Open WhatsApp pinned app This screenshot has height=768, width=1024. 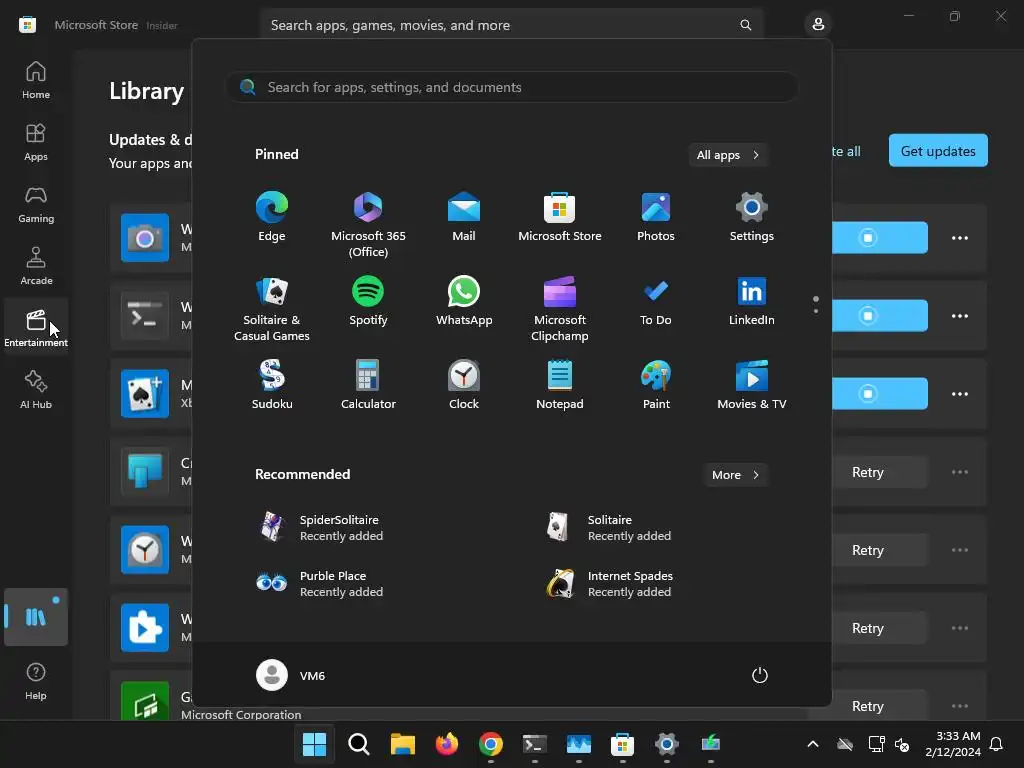[464, 301]
